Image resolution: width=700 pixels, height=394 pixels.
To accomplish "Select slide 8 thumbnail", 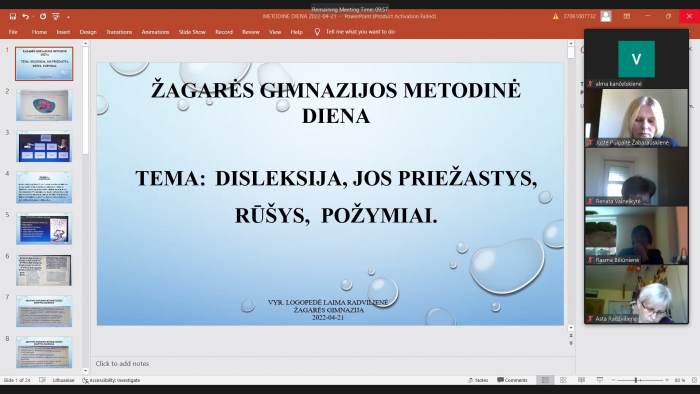I will pyautogui.click(x=44, y=352).
